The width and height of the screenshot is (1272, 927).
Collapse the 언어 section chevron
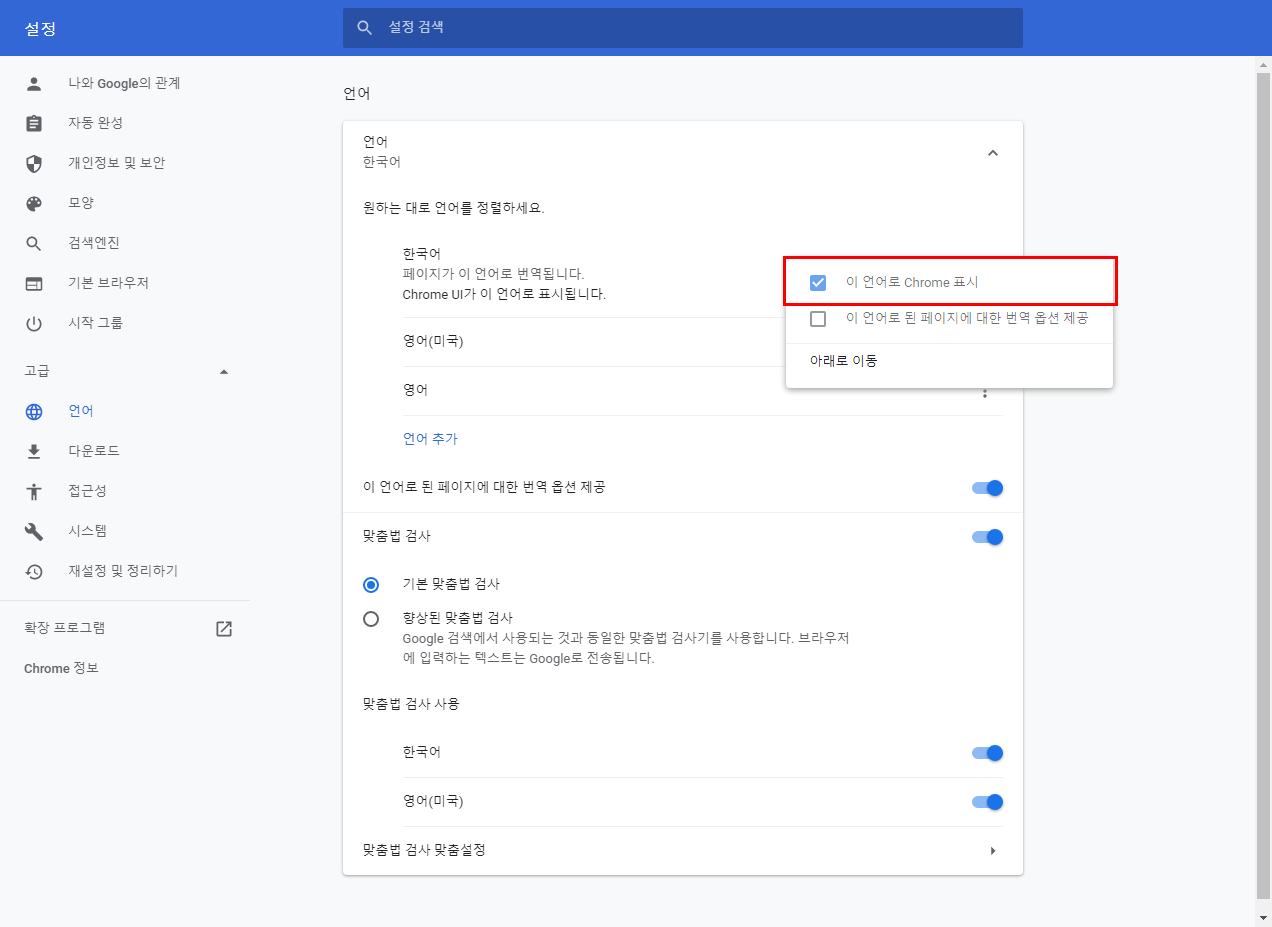(992, 153)
